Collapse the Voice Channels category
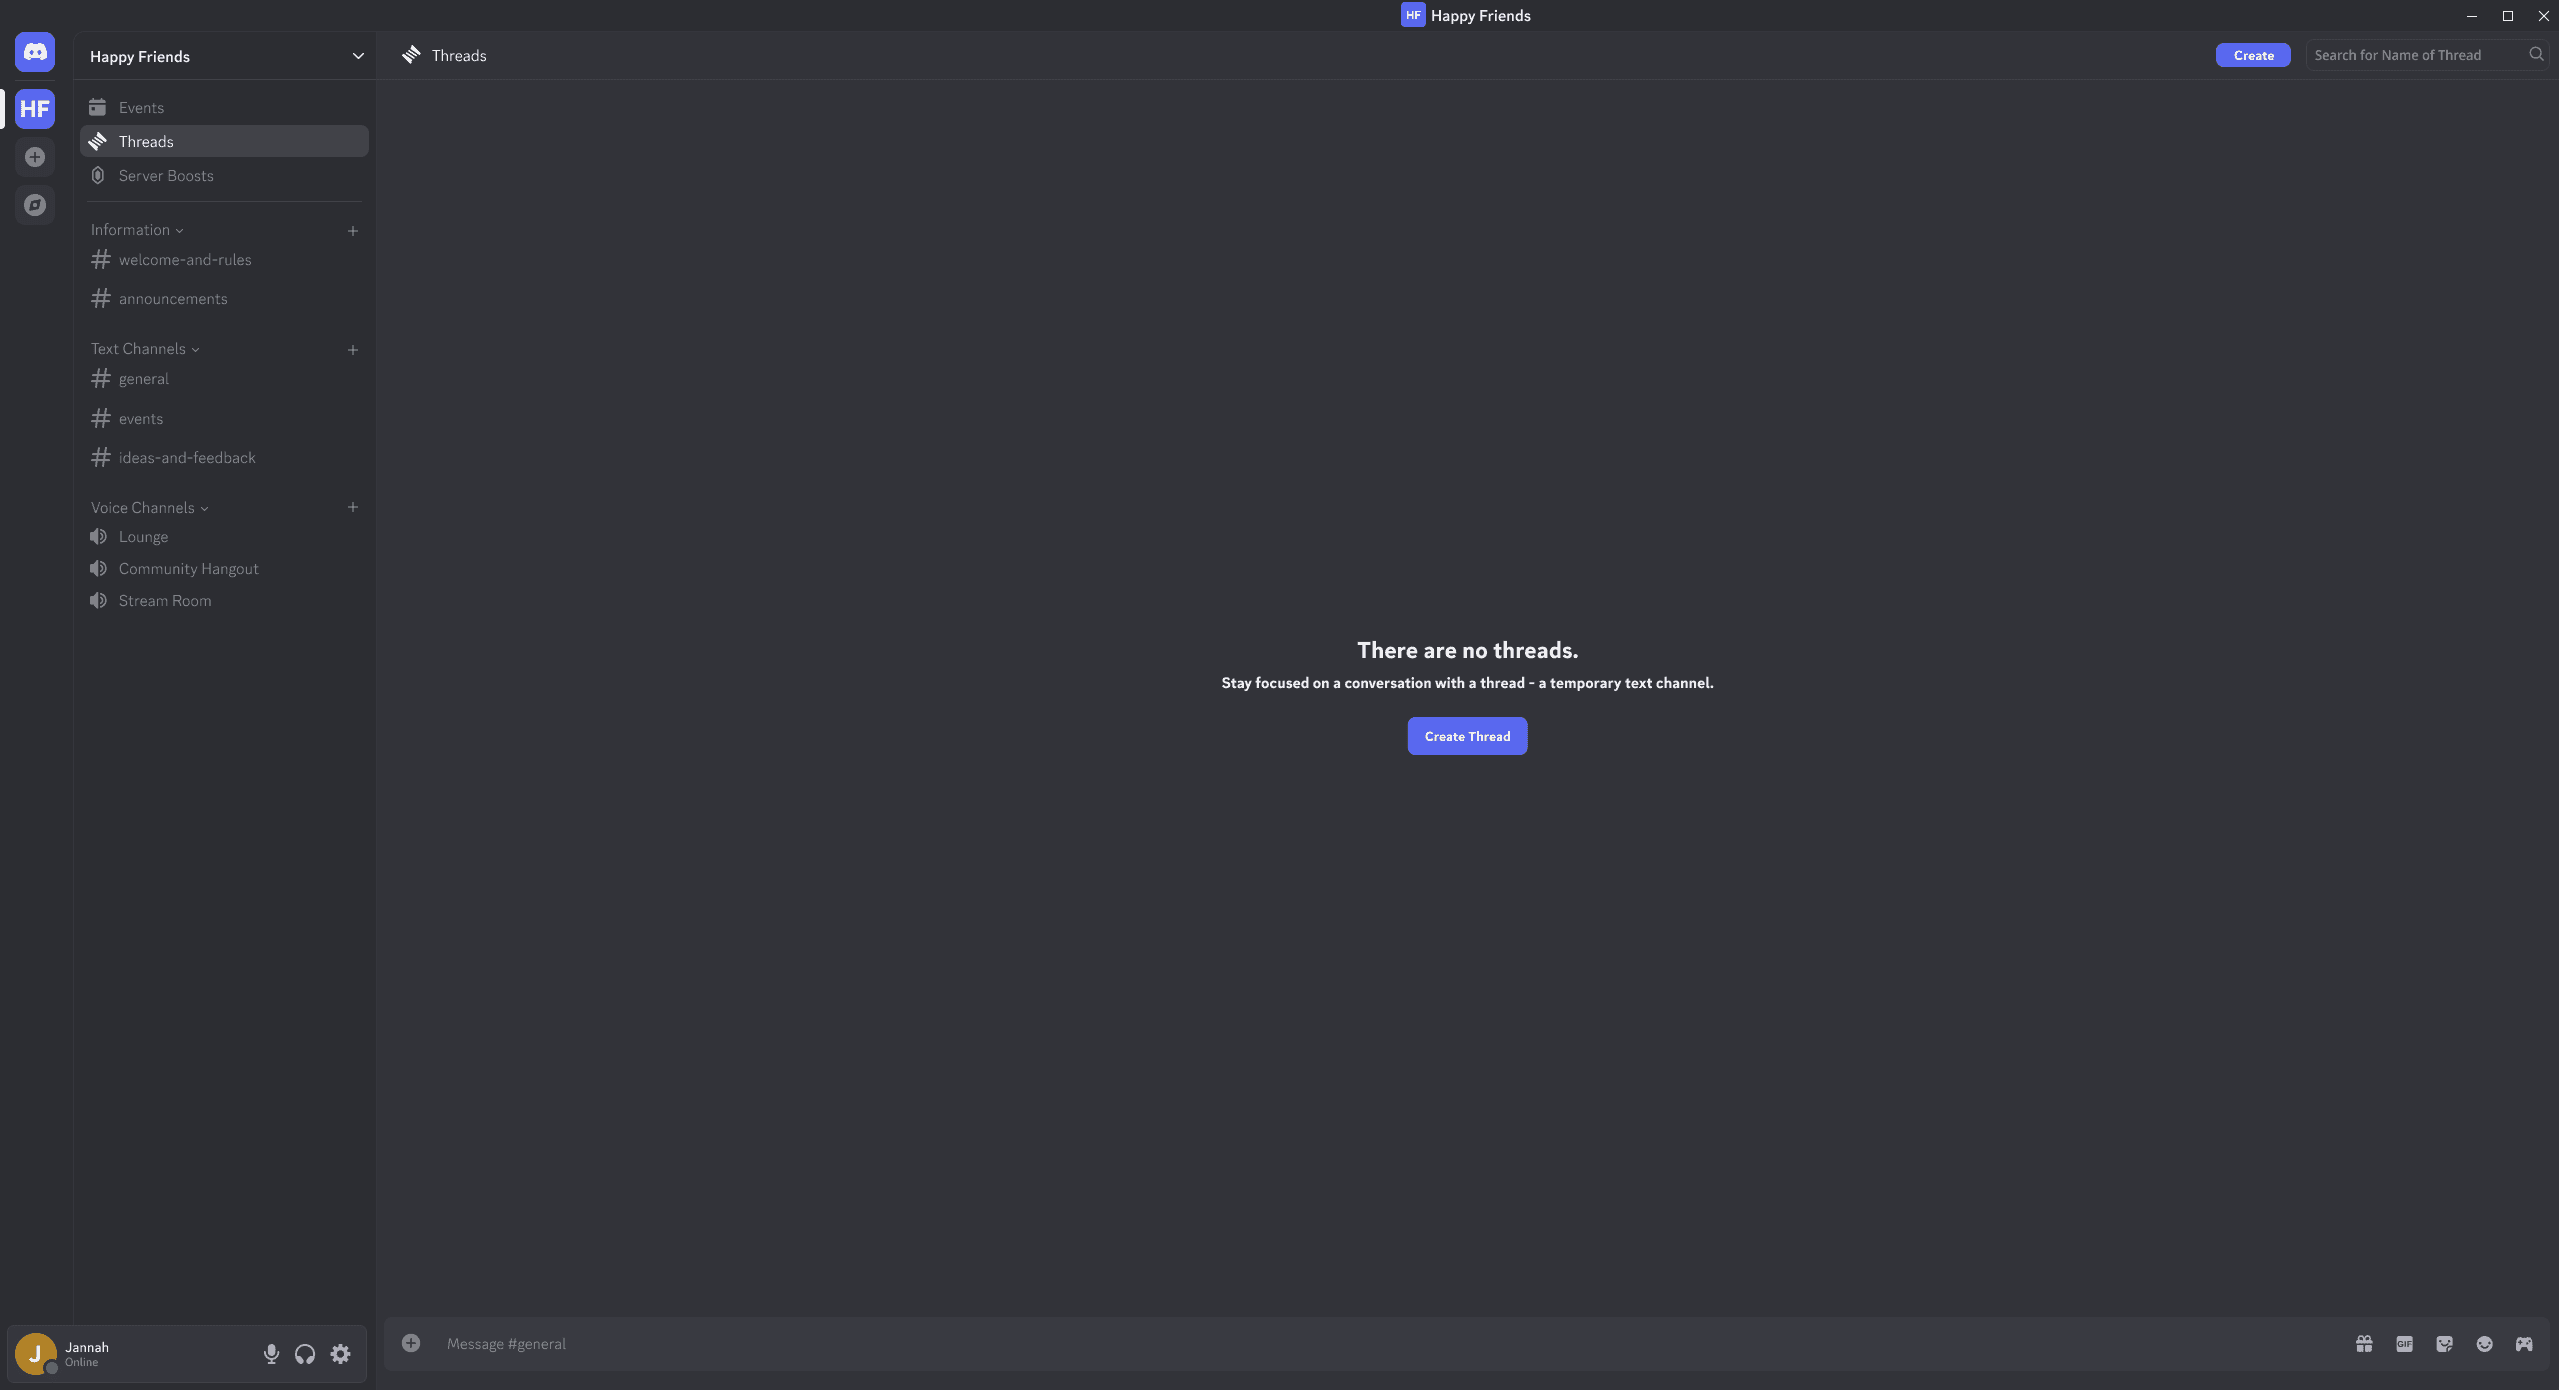The width and height of the screenshot is (2559, 1390). [149, 508]
